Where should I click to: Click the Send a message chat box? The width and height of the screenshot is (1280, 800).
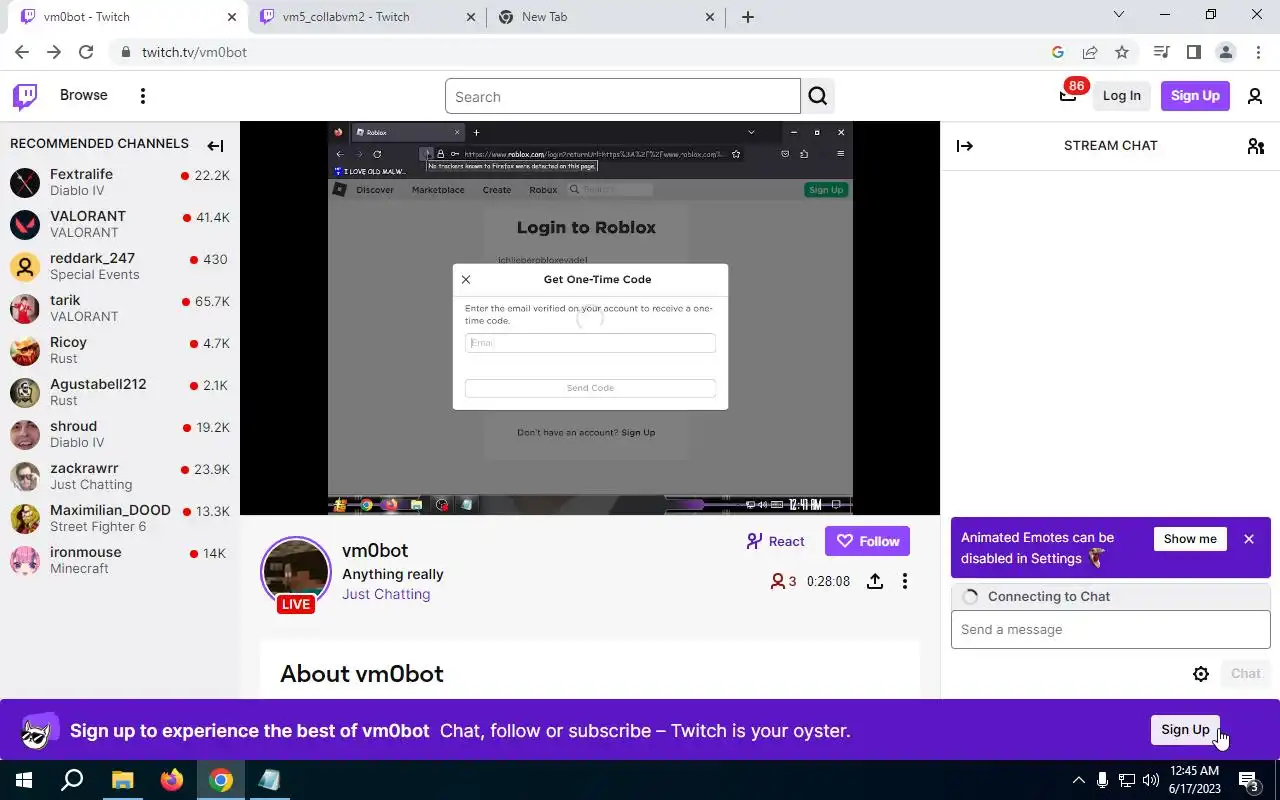pyautogui.click(x=1110, y=630)
